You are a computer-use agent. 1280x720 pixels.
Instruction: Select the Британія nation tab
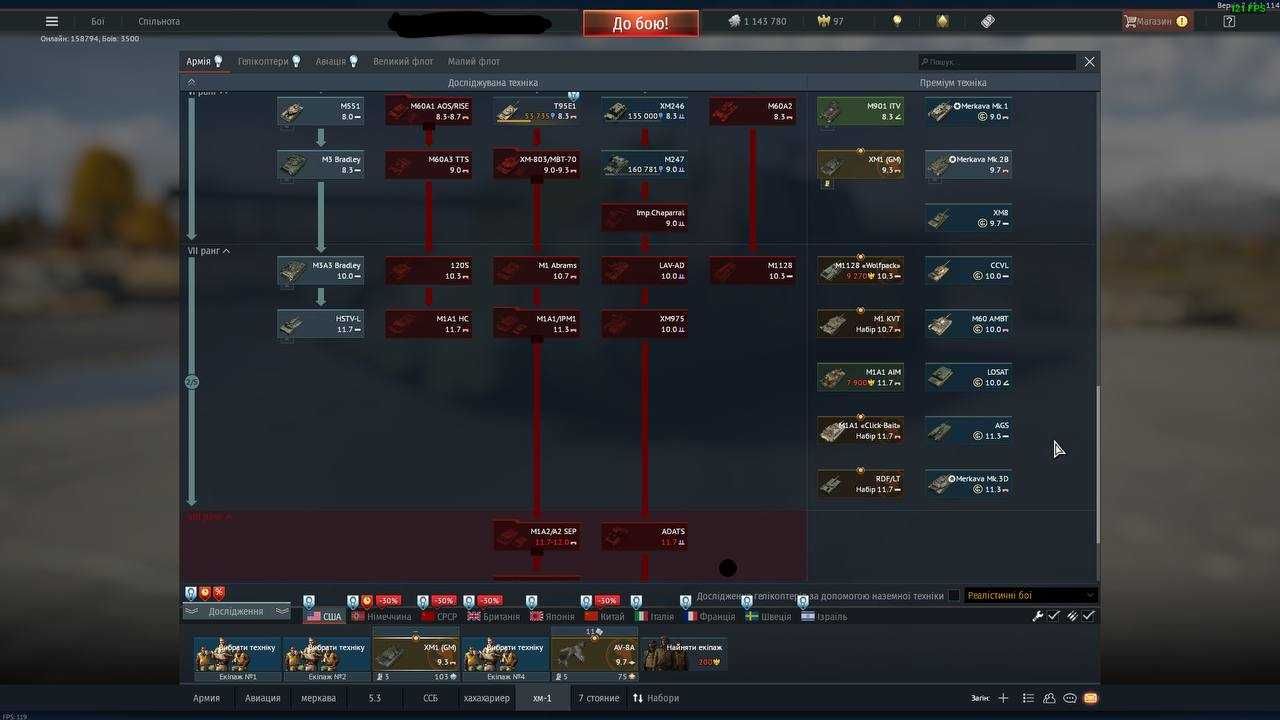pyautogui.click(x=494, y=616)
